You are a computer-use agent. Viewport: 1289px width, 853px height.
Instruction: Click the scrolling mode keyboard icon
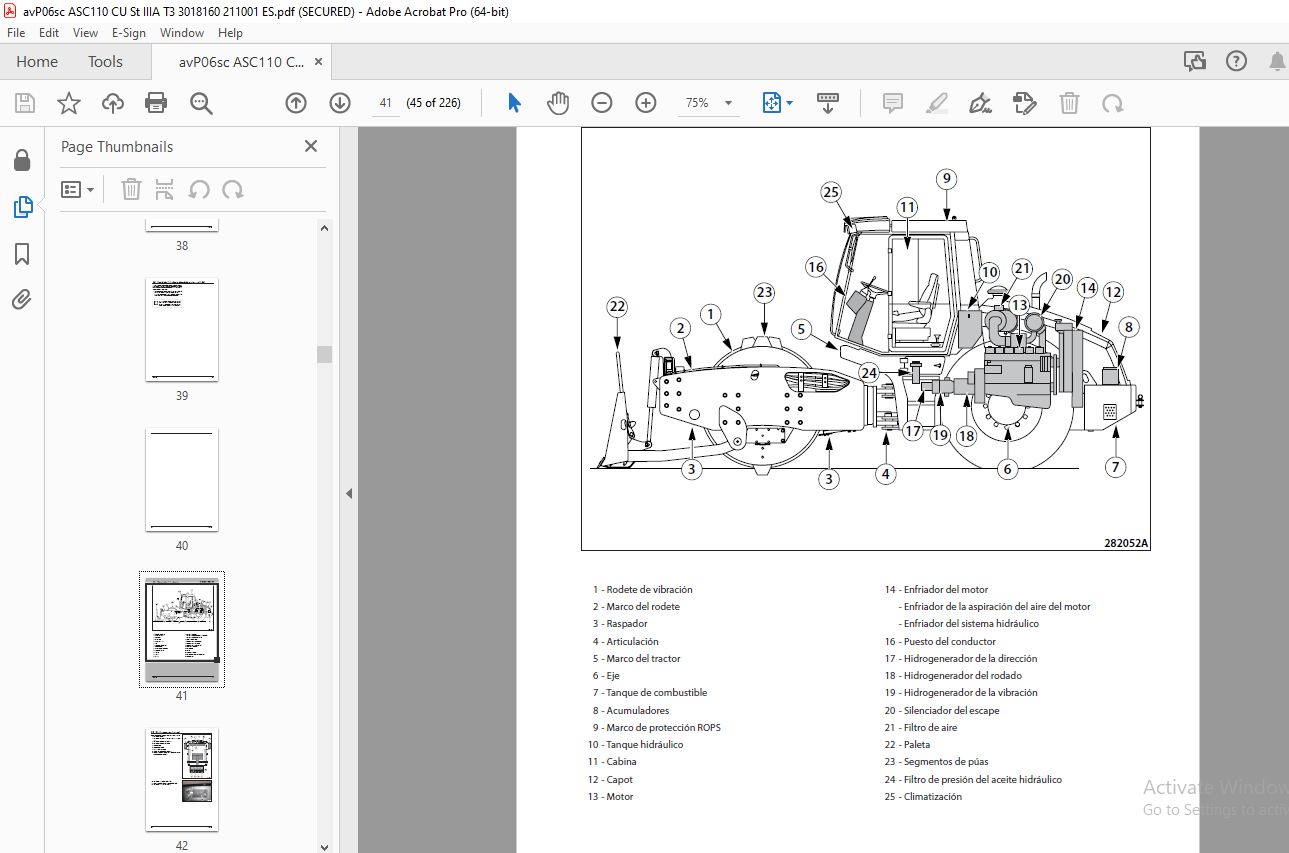tap(828, 103)
